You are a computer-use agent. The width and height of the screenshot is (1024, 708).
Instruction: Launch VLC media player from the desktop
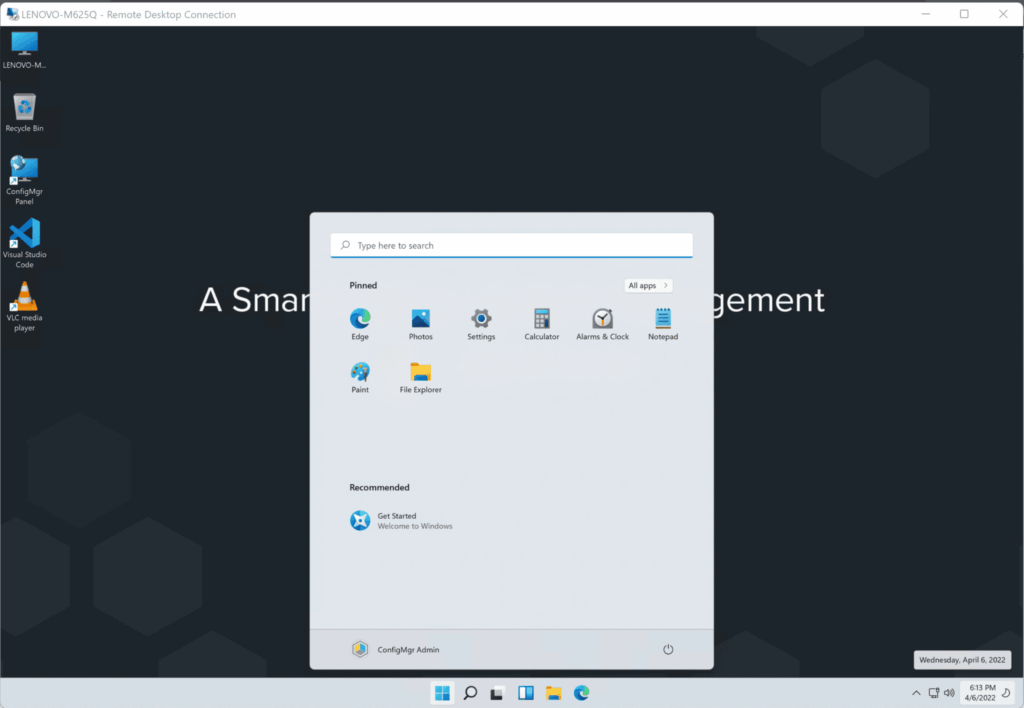point(24,300)
